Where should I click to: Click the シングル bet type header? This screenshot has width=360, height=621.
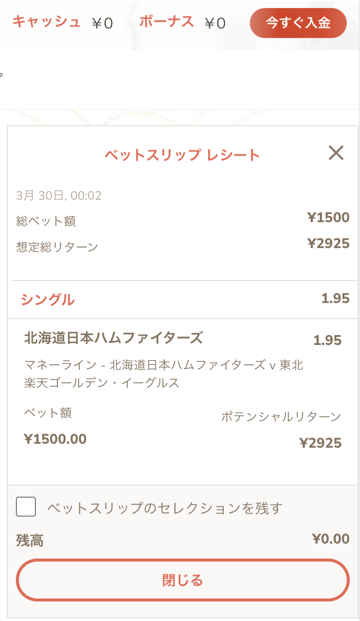tap(48, 299)
